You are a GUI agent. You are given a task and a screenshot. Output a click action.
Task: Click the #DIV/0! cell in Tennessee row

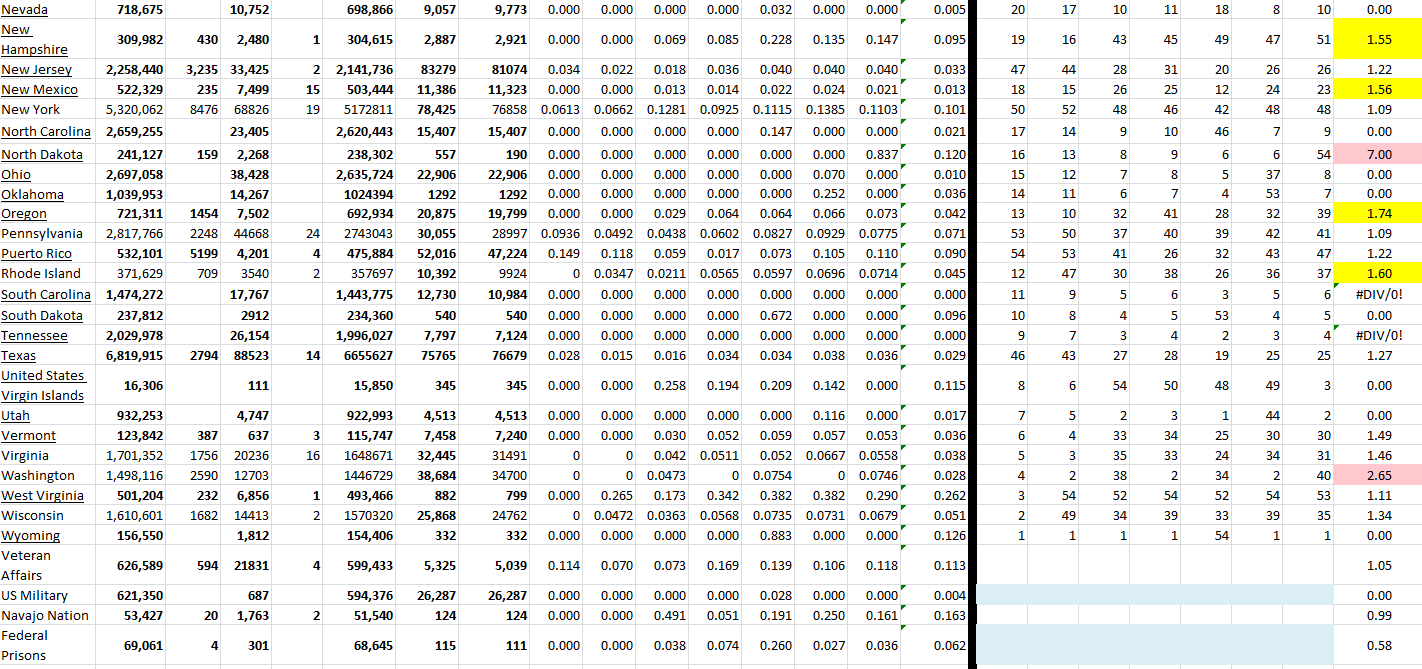pyautogui.click(x=1378, y=336)
